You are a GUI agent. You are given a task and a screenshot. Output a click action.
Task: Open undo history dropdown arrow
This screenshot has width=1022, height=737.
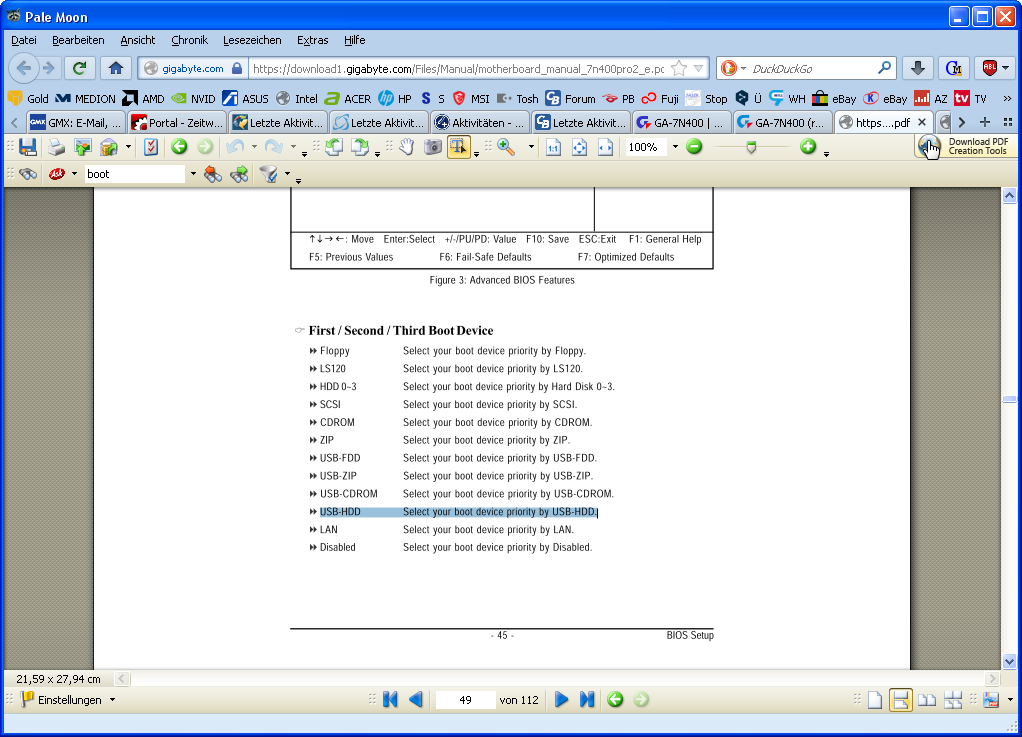(x=254, y=147)
